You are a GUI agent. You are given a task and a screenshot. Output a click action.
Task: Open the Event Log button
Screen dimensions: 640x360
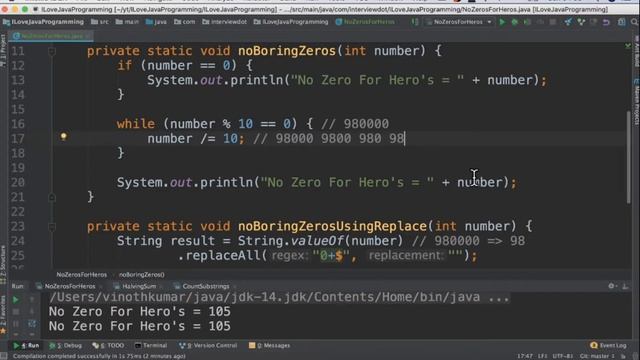[608, 346]
